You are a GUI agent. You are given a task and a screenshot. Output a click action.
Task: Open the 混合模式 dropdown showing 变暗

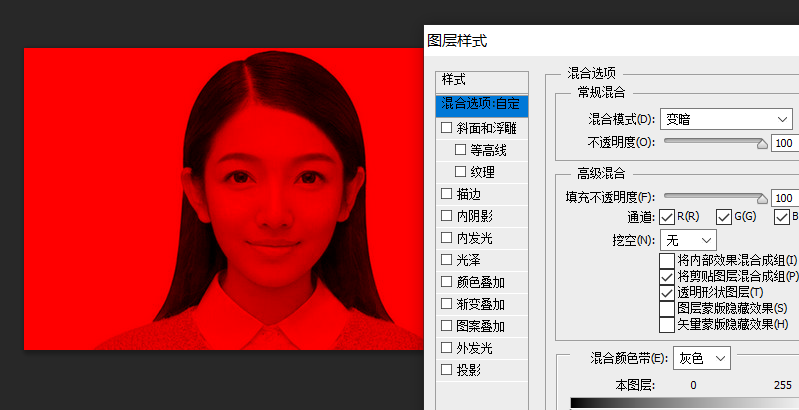pos(726,120)
